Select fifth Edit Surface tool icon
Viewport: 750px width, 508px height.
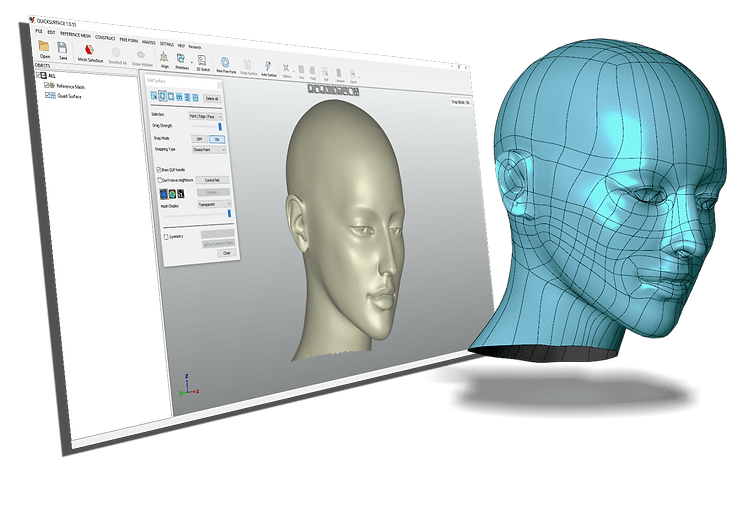pyautogui.click(x=187, y=98)
